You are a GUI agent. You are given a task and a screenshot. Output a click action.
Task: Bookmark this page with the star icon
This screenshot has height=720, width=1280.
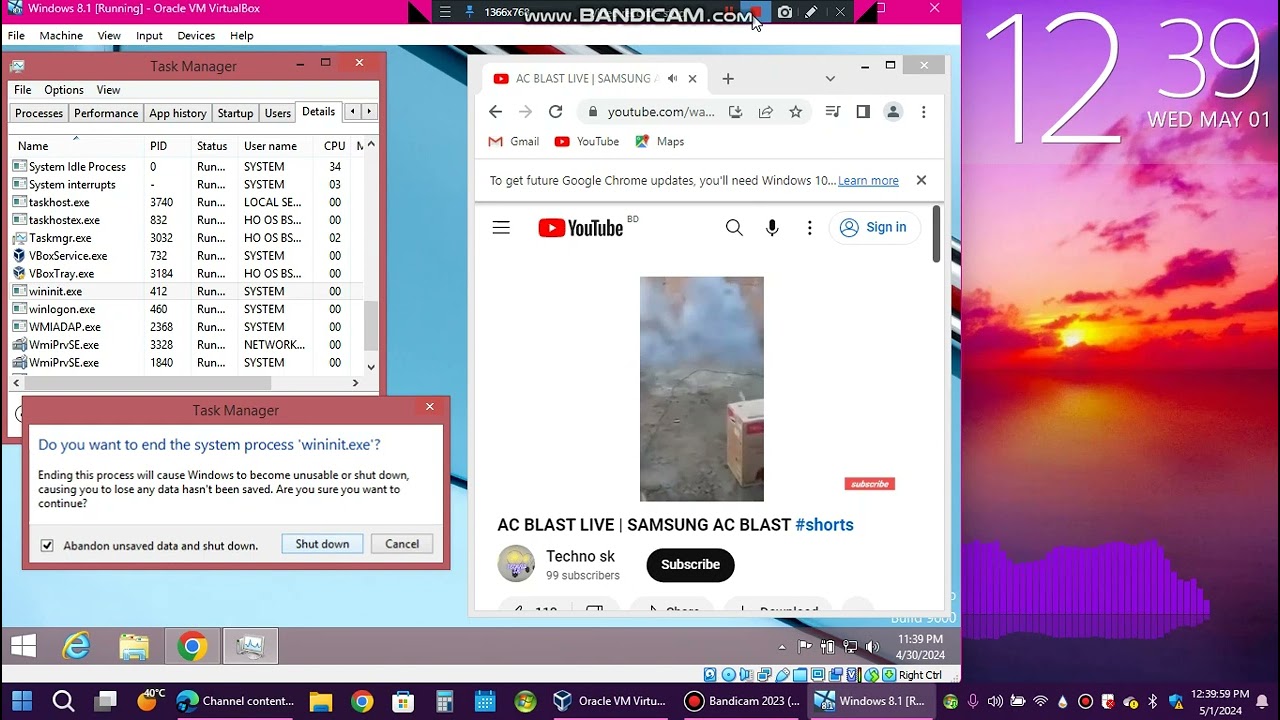click(x=796, y=112)
